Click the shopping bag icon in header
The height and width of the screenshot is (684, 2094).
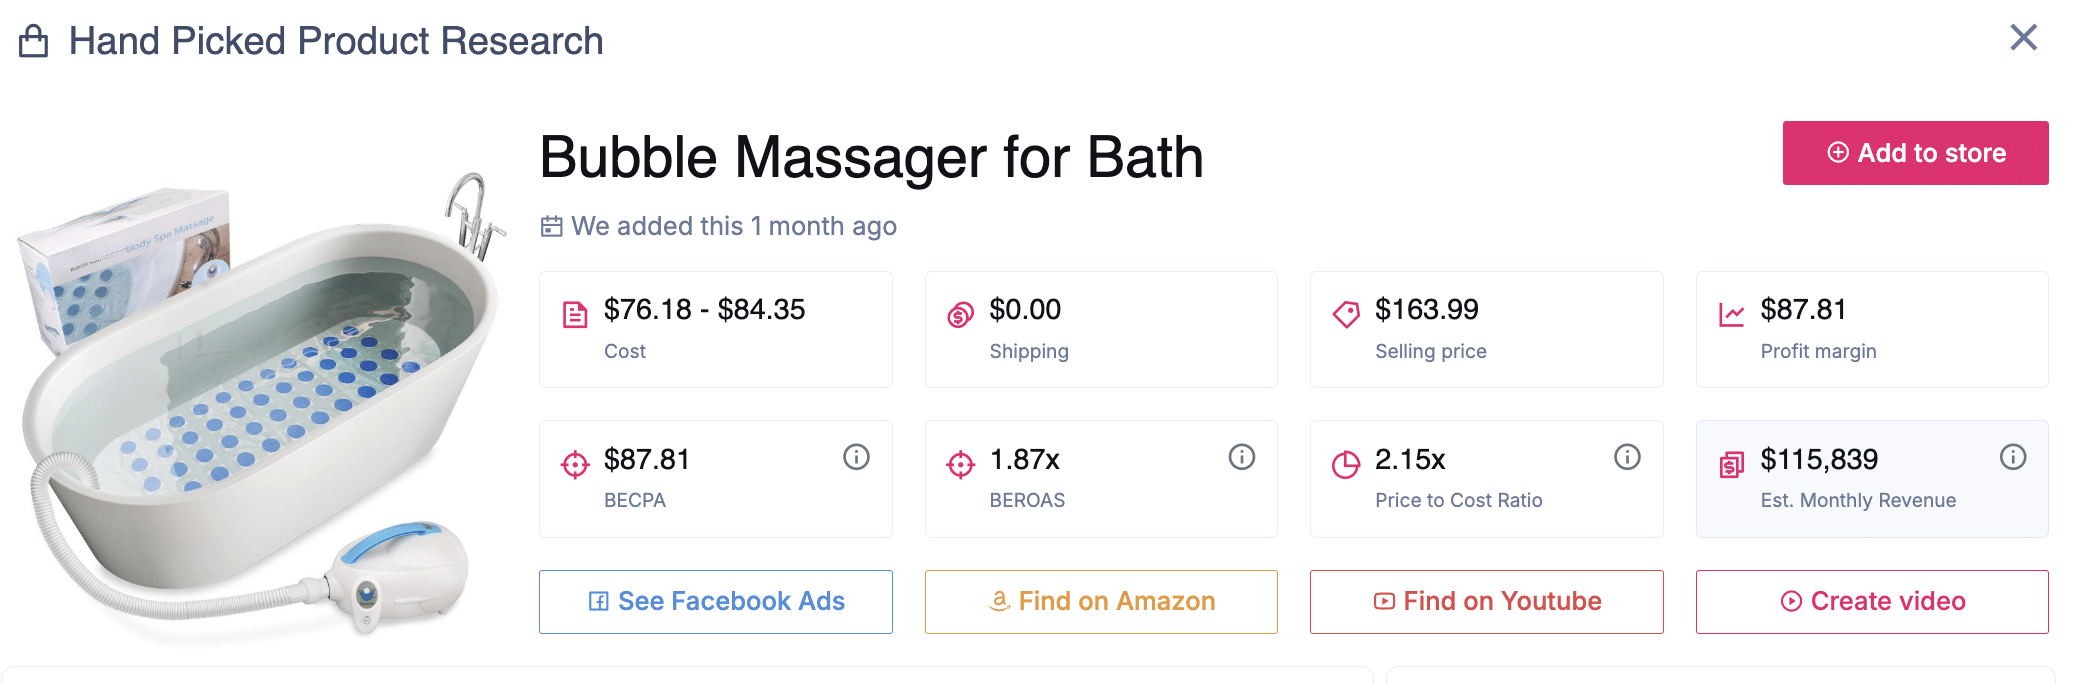click(34, 41)
